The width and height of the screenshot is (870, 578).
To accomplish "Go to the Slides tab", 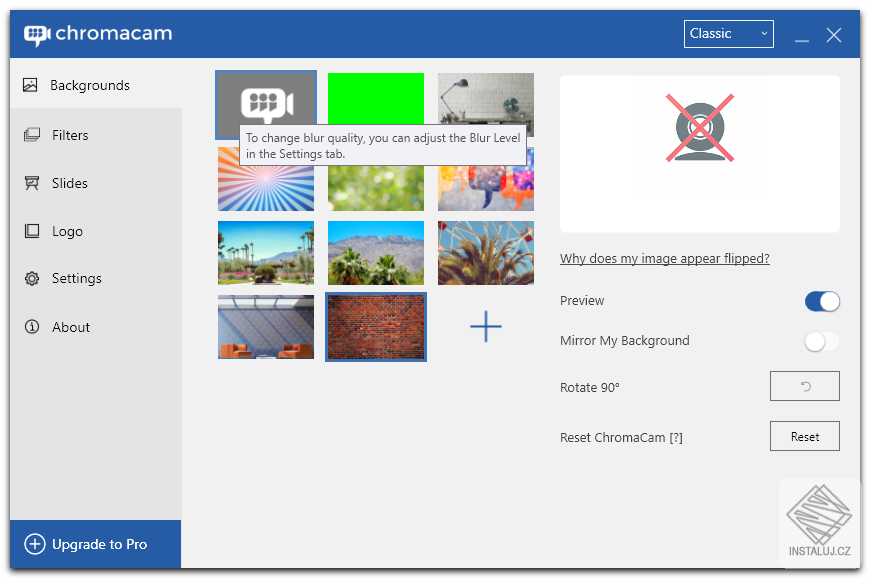I will (95, 183).
